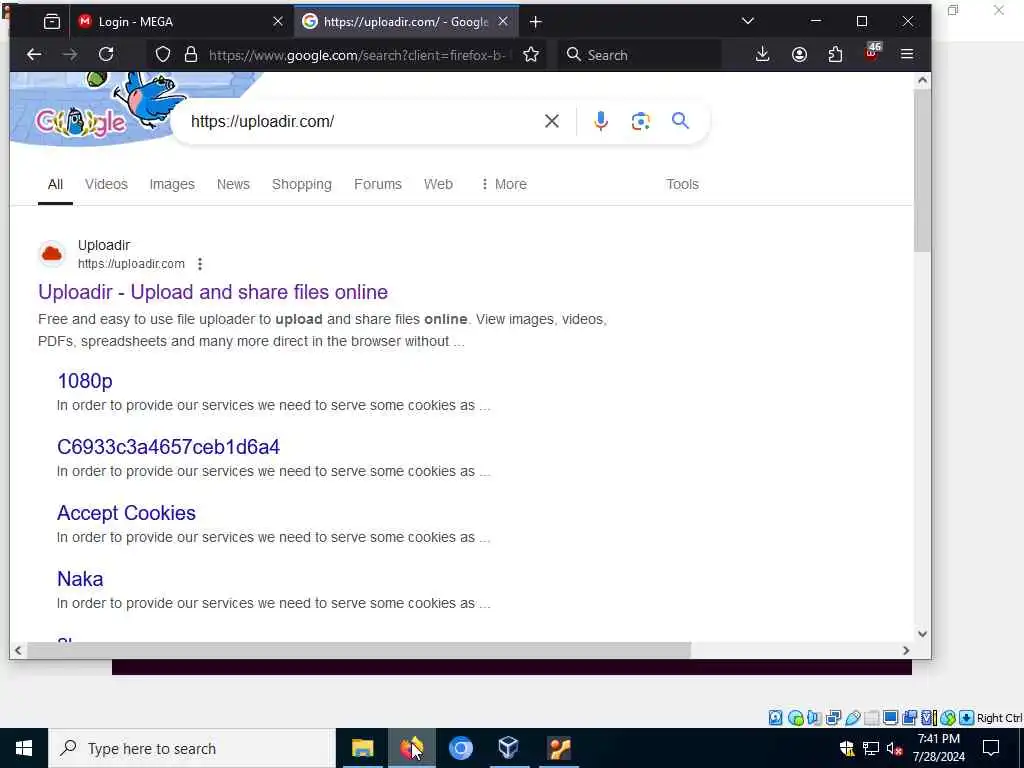Viewport: 1024px width, 768px height.
Task: Close the Login - MEGA tab
Action: click(x=278, y=22)
